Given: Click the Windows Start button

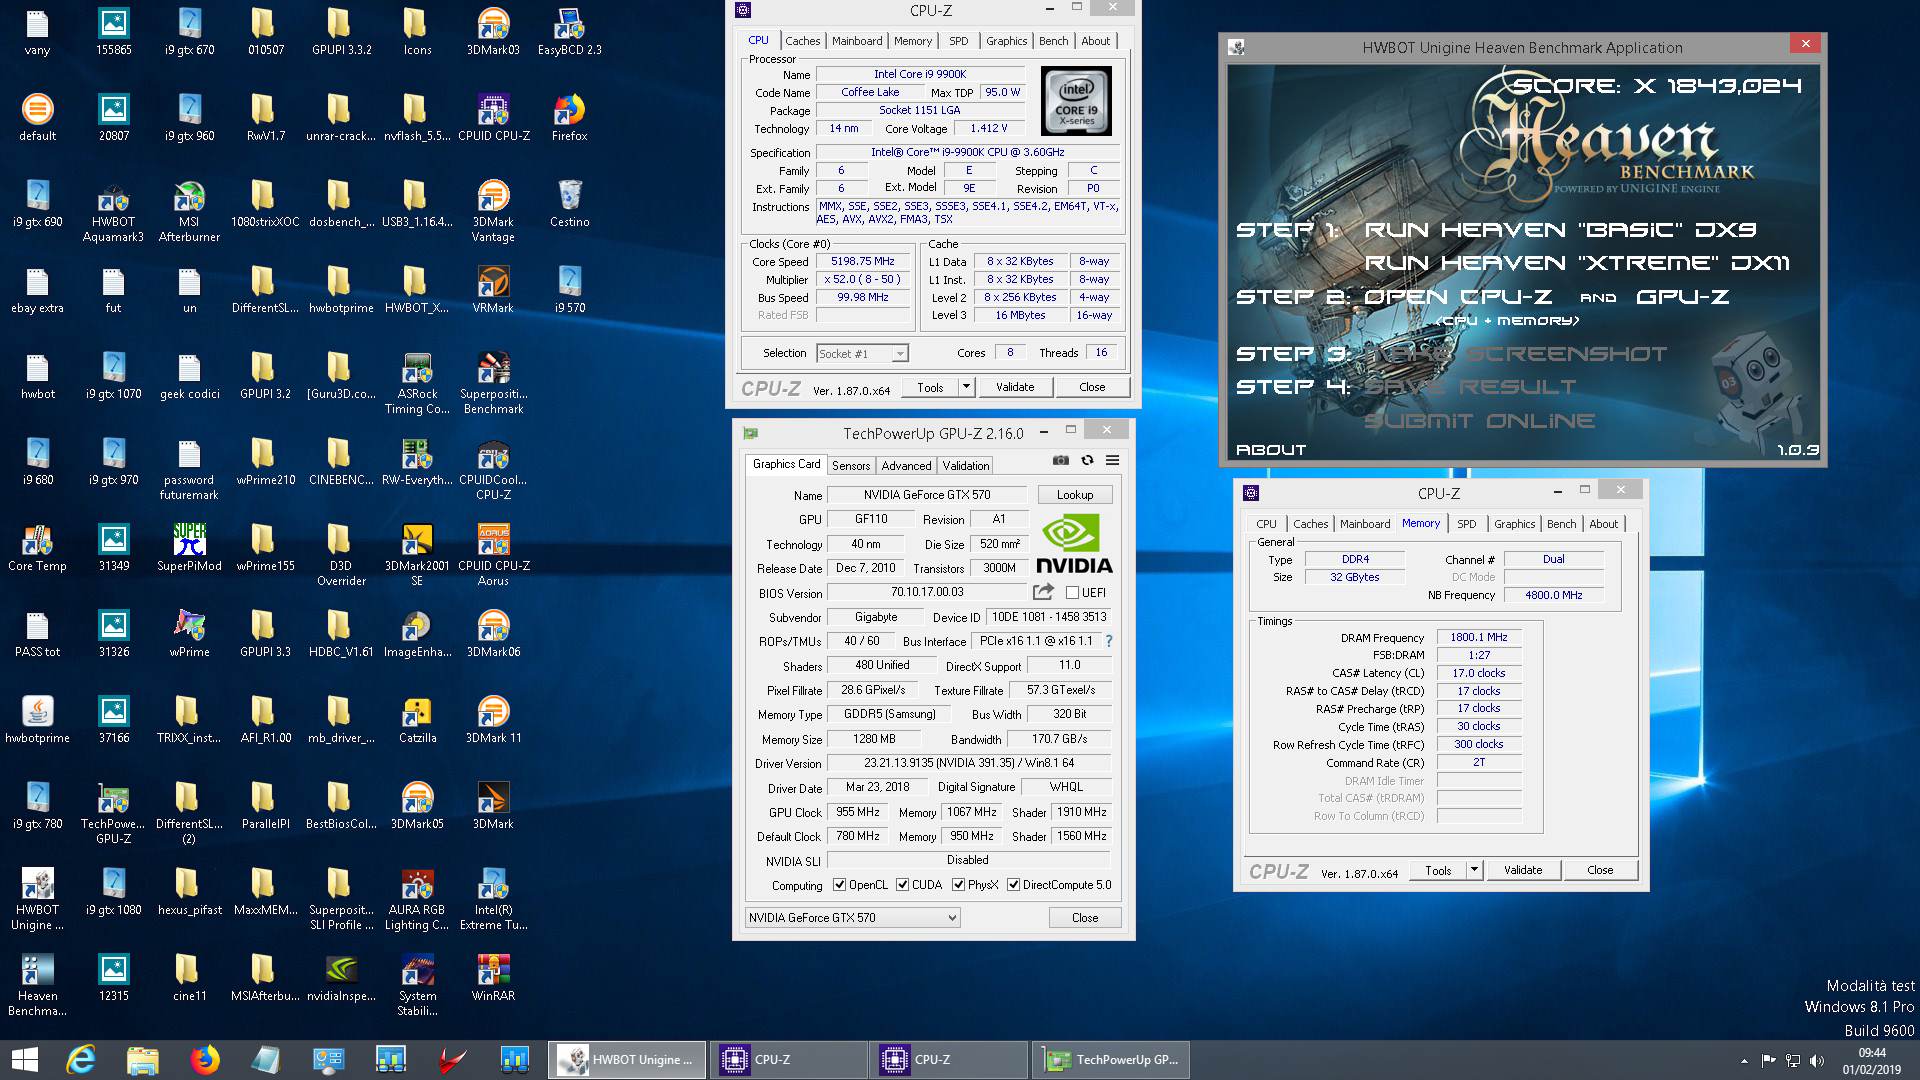Looking at the screenshot, I should [24, 1059].
